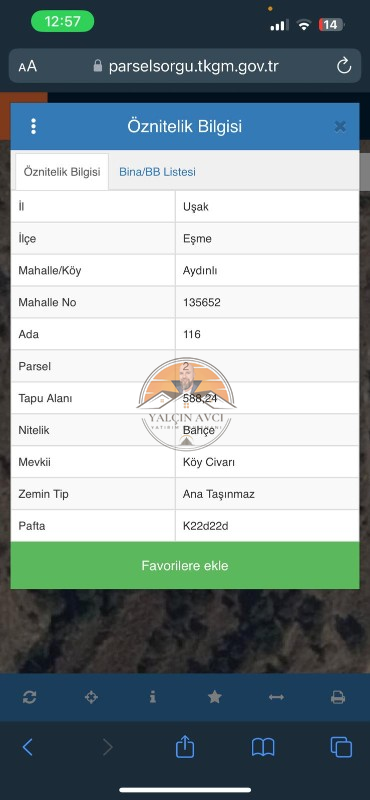
Task: Select the Öznitelik Bilgisi tab
Action: 62,172
